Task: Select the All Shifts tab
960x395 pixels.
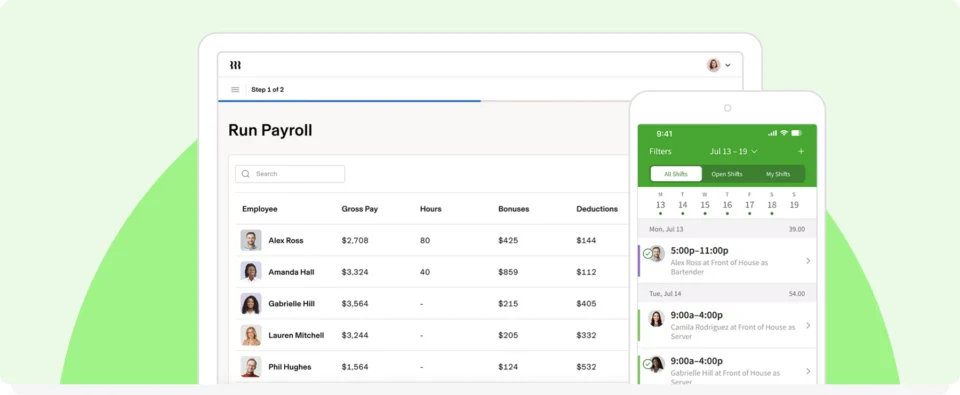Action: coord(676,174)
